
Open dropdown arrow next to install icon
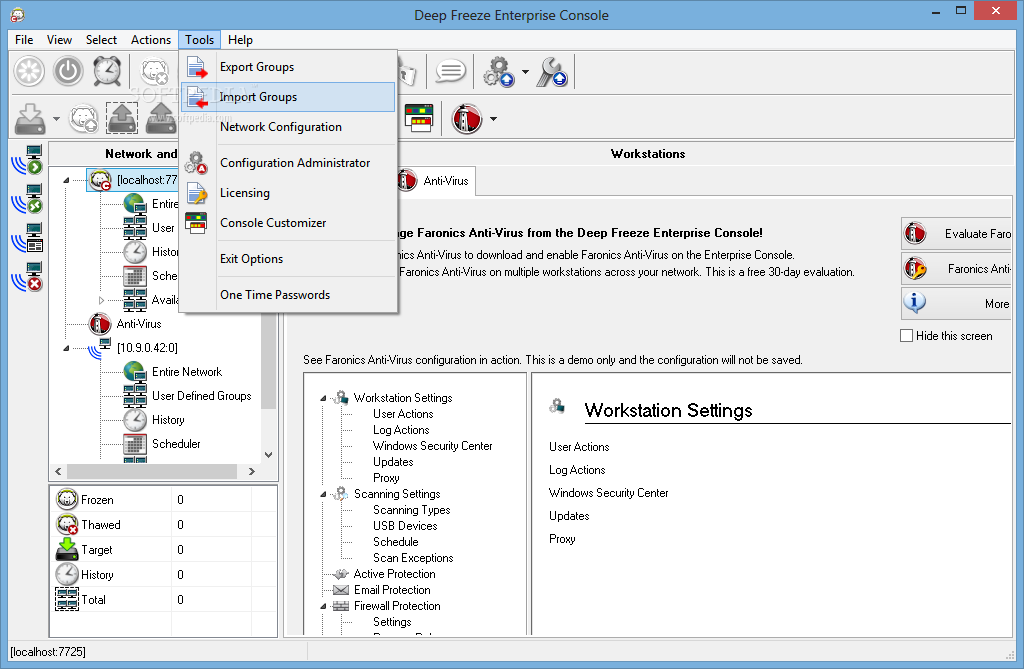click(x=56, y=119)
